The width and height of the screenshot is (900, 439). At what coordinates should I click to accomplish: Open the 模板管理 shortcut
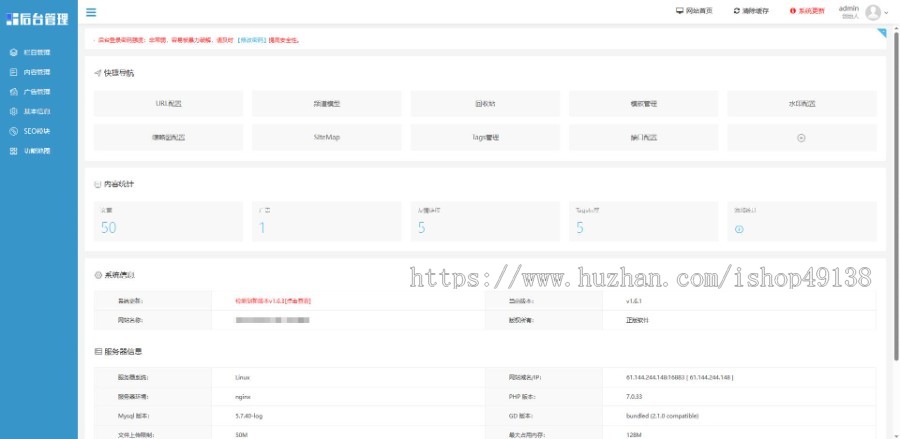643,104
